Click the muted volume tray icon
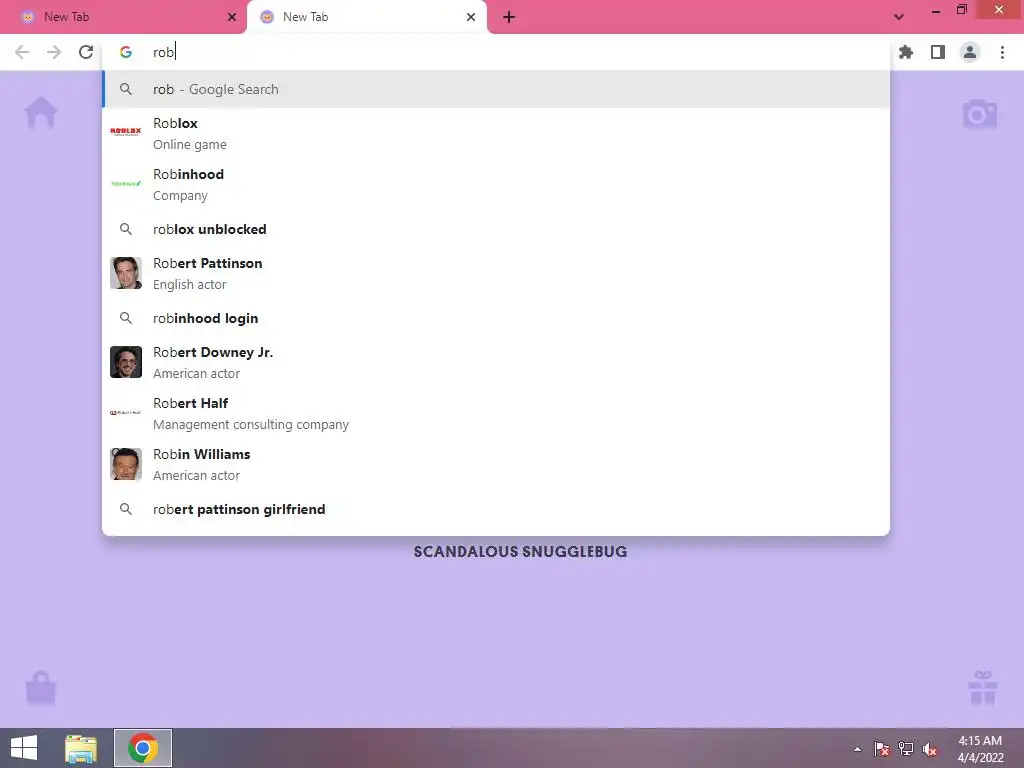Image resolution: width=1024 pixels, height=768 pixels. click(930, 749)
